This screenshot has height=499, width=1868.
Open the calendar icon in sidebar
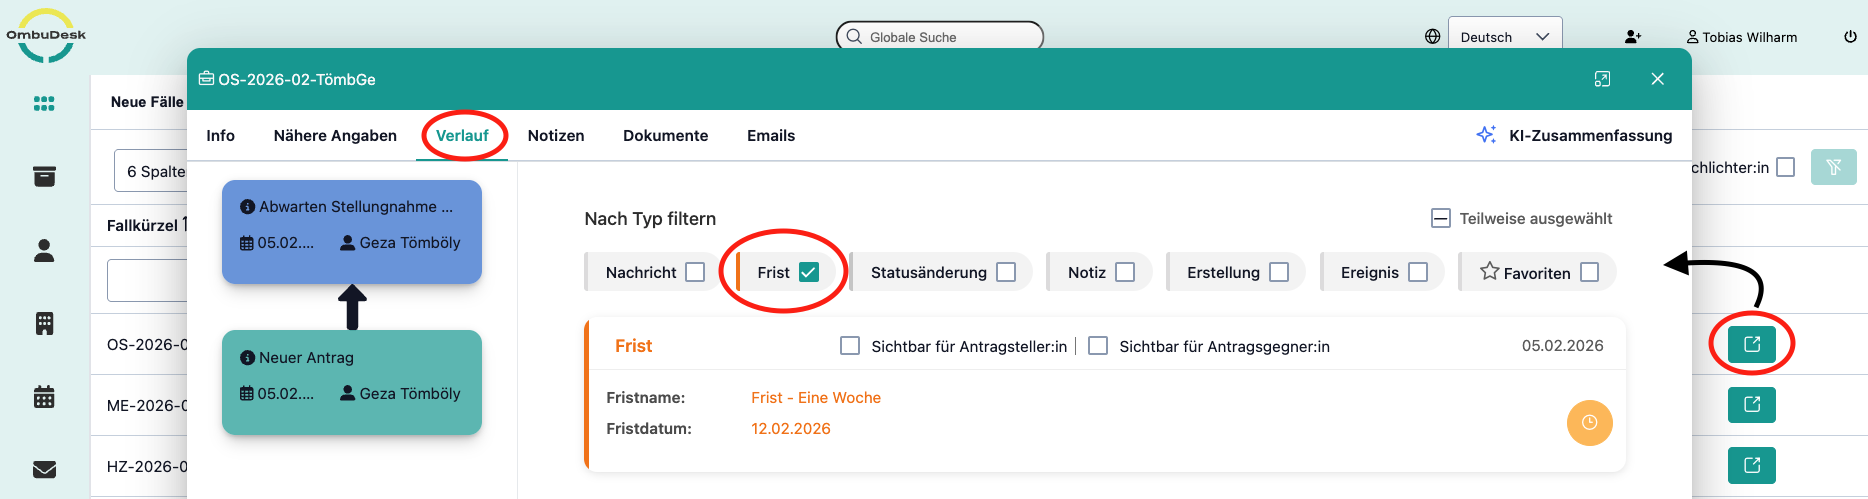pos(44,397)
